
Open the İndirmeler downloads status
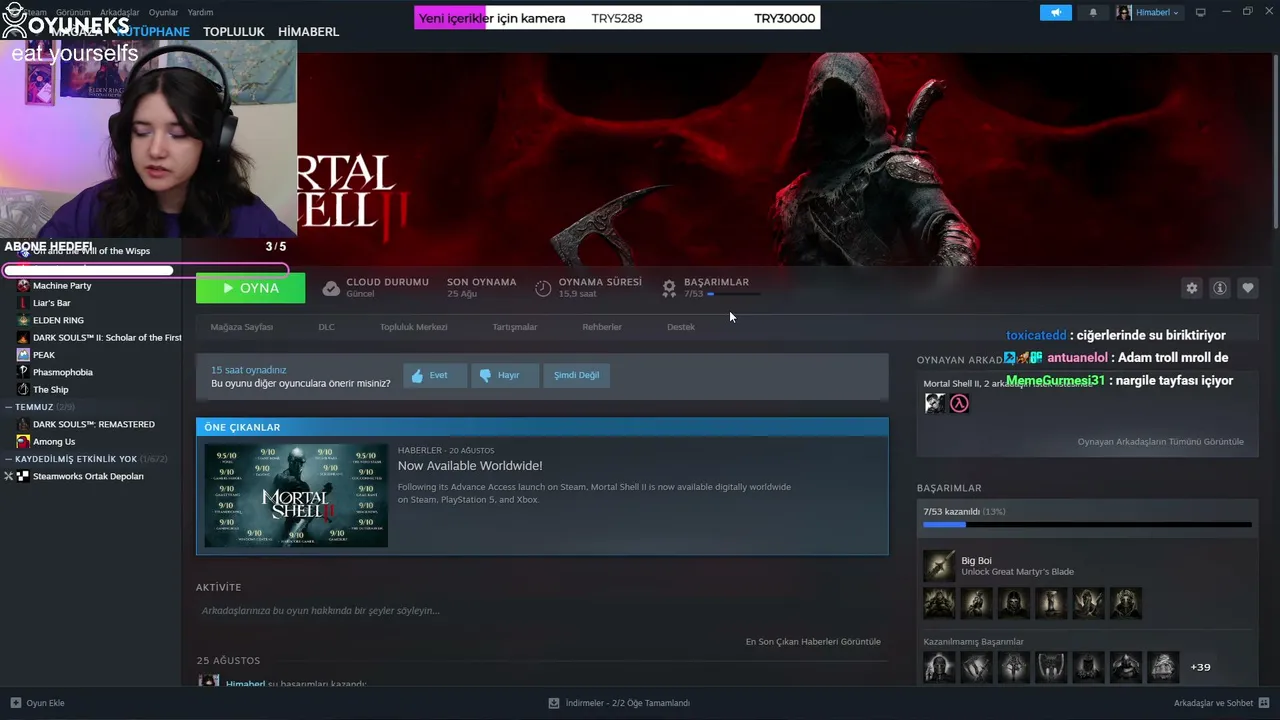pos(628,703)
